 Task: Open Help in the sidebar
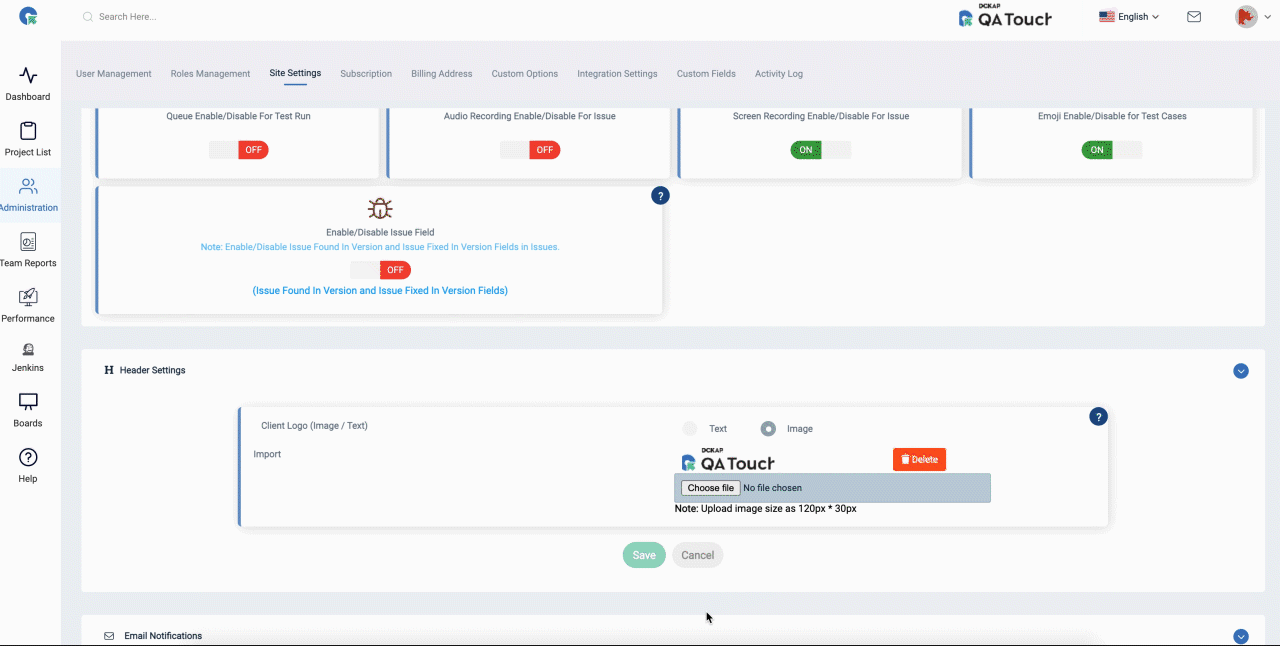tap(28, 465)
